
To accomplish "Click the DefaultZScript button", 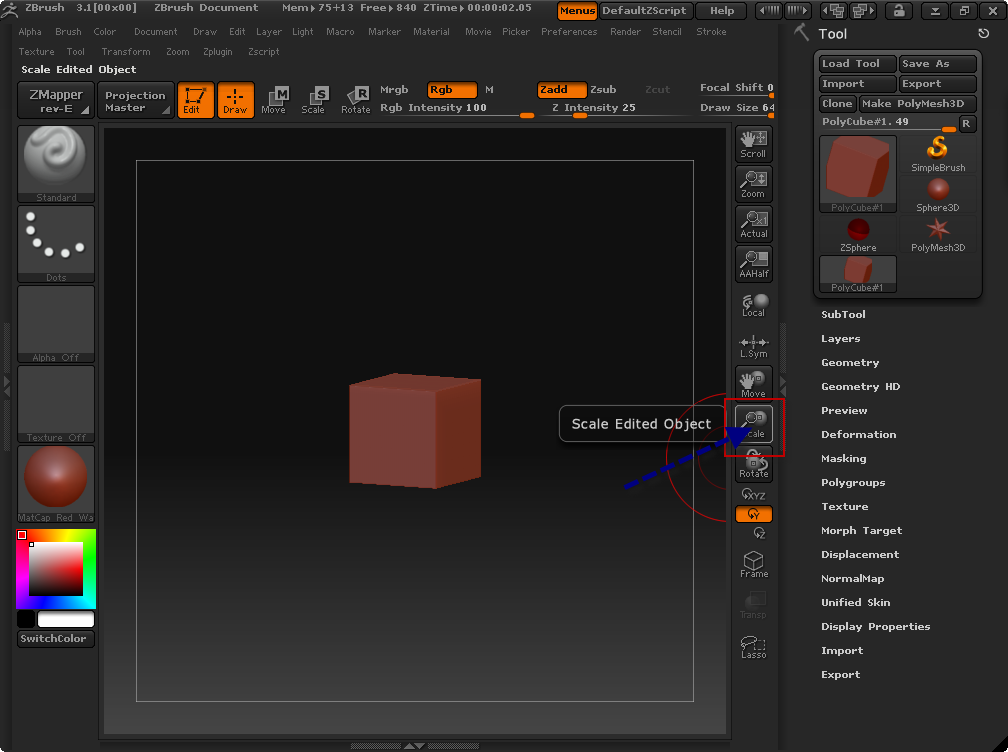I will click(x=646, y=10).
